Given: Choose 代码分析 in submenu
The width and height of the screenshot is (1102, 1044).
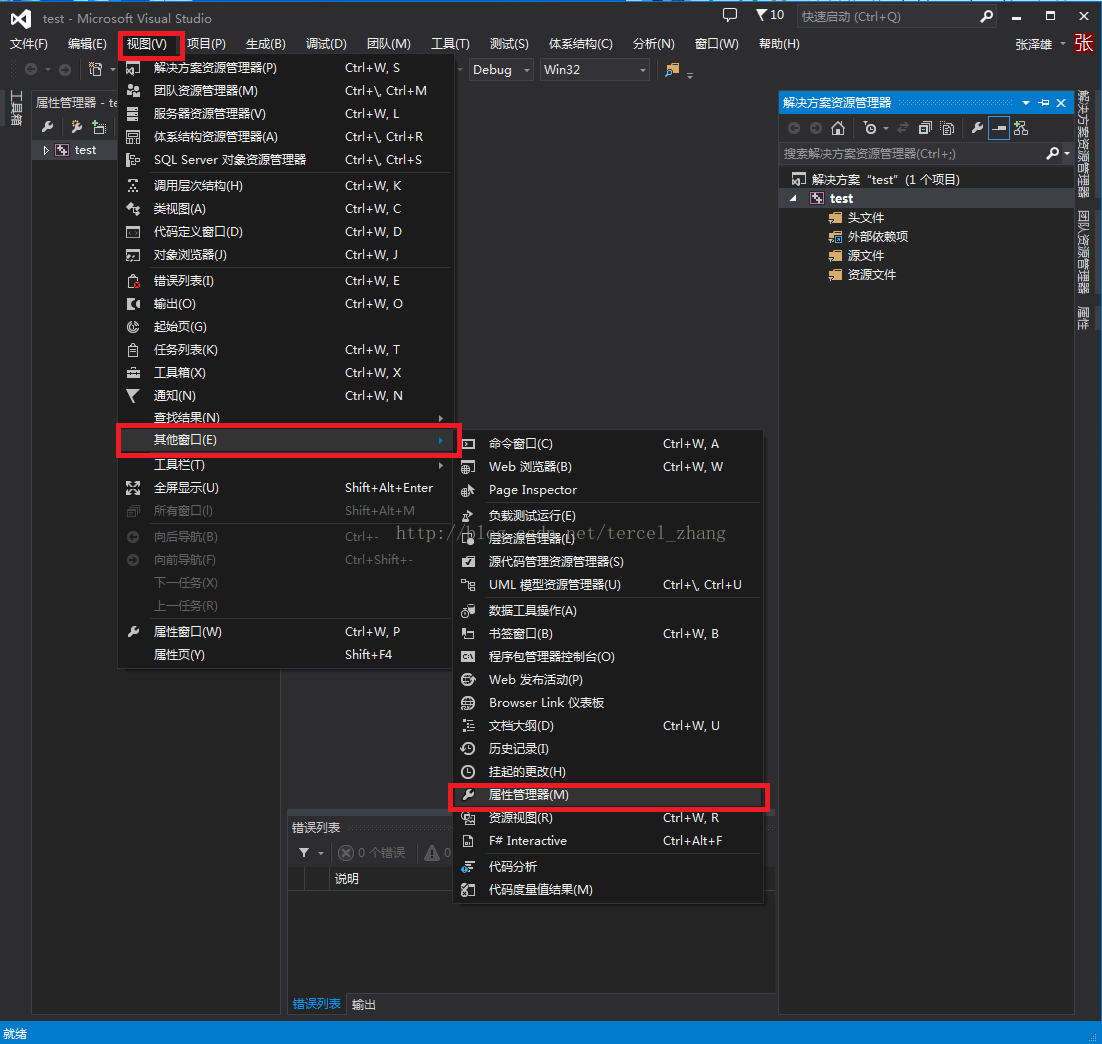Looking at the screenshot, I should (x=609, y=867).
